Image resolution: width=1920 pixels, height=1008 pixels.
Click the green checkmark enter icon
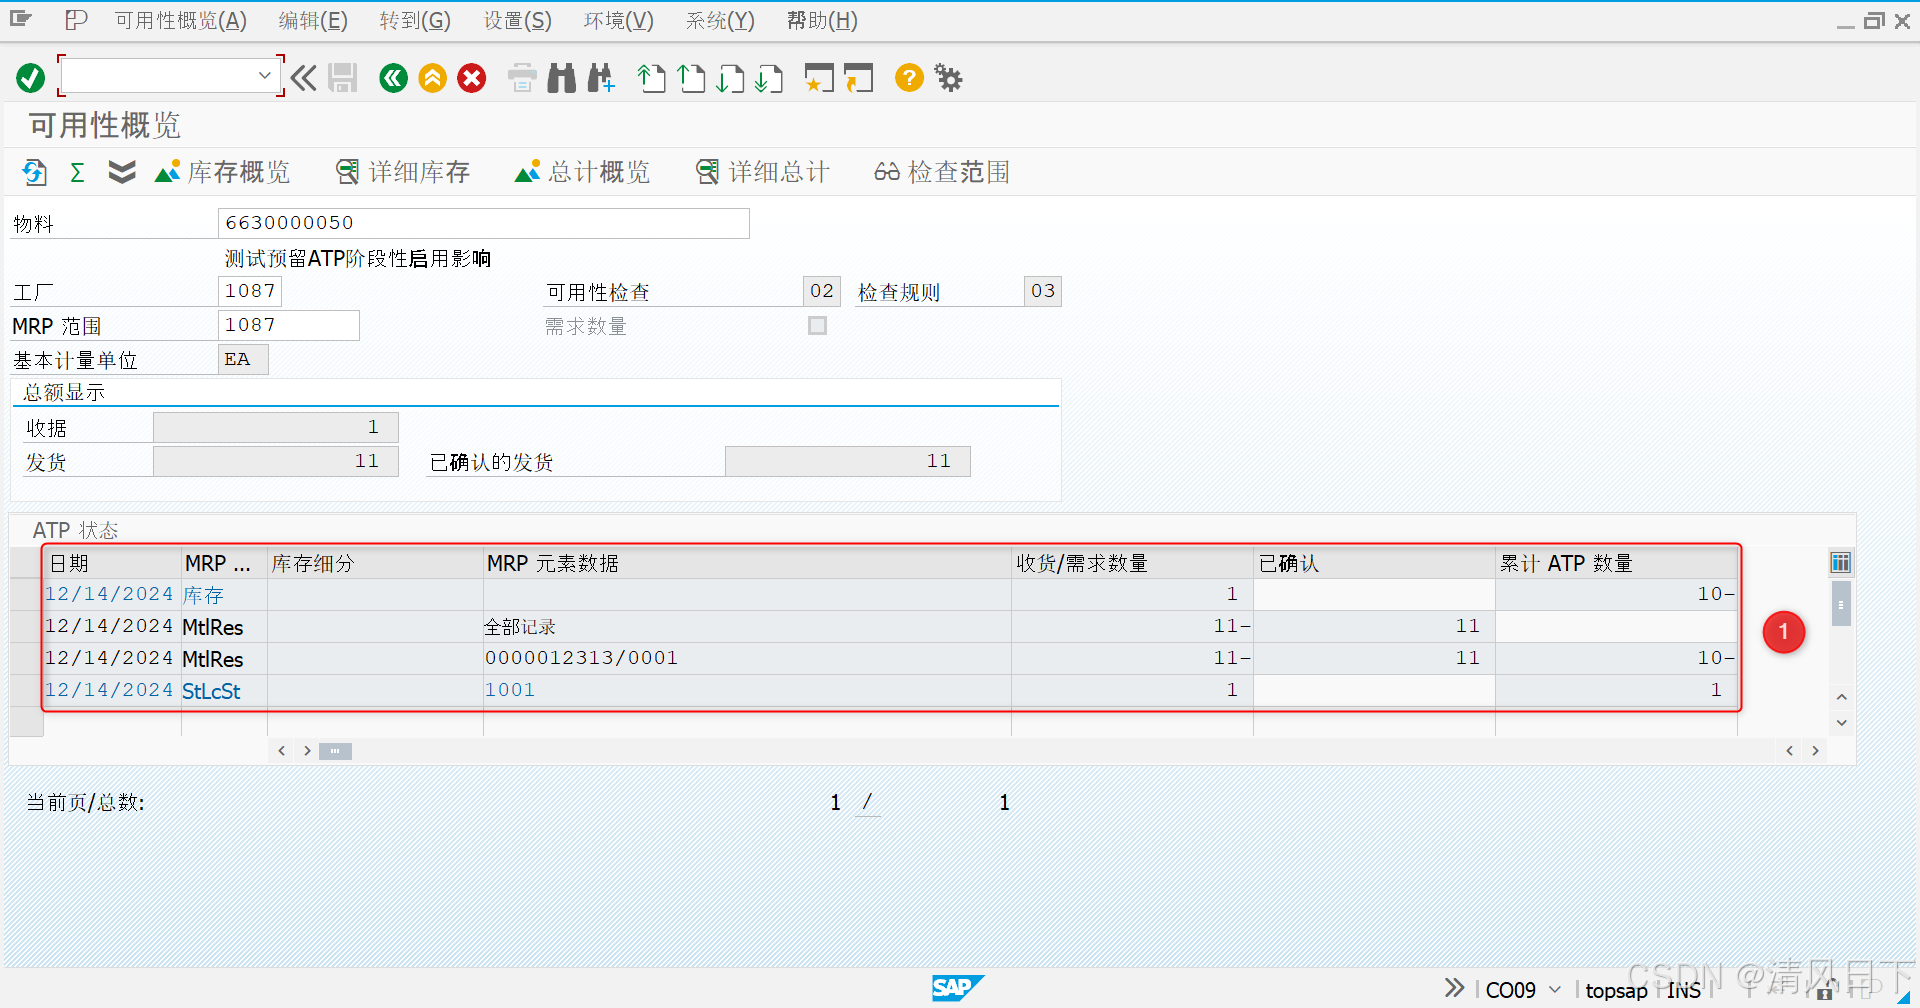click(29, 77)
